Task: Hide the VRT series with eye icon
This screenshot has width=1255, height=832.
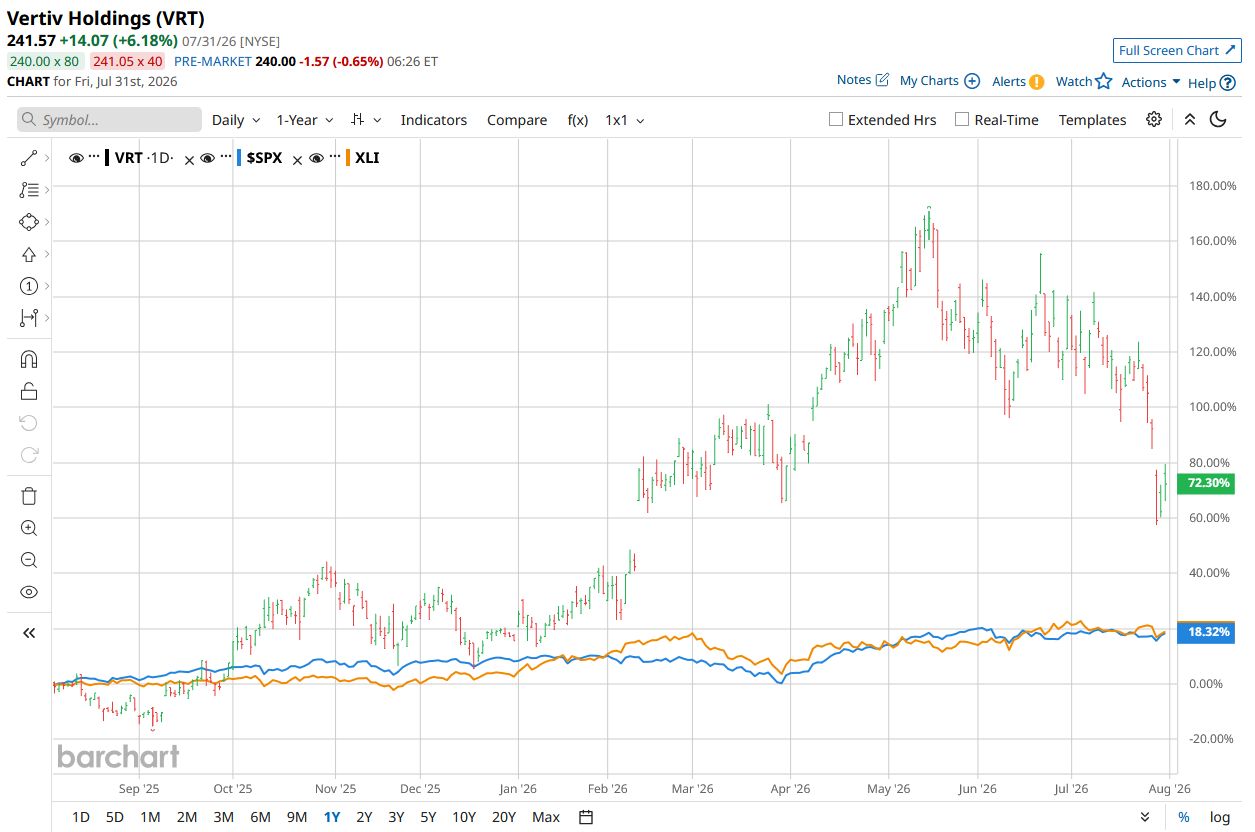Action: [76, 158]
